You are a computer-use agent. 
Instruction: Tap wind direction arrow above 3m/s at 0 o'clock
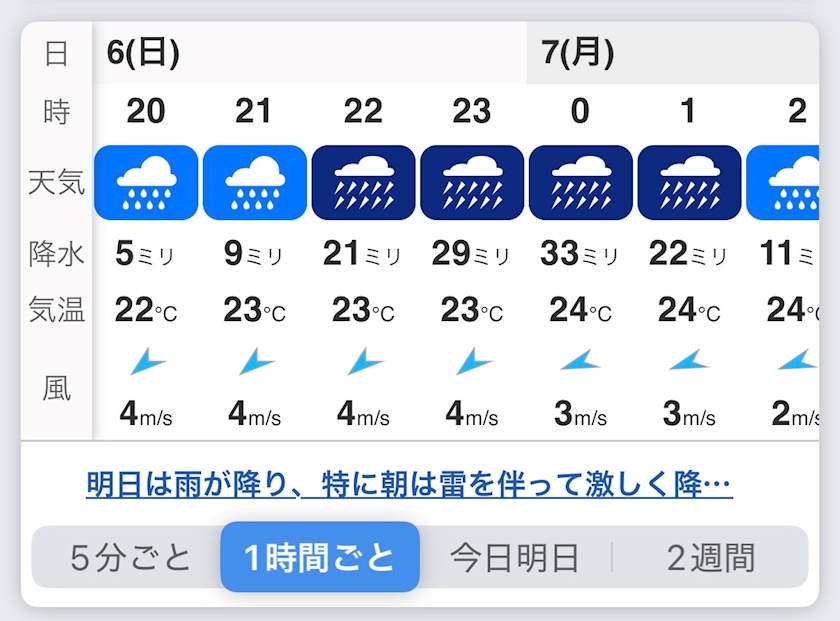pyautogui.click(x=581, y=360)
